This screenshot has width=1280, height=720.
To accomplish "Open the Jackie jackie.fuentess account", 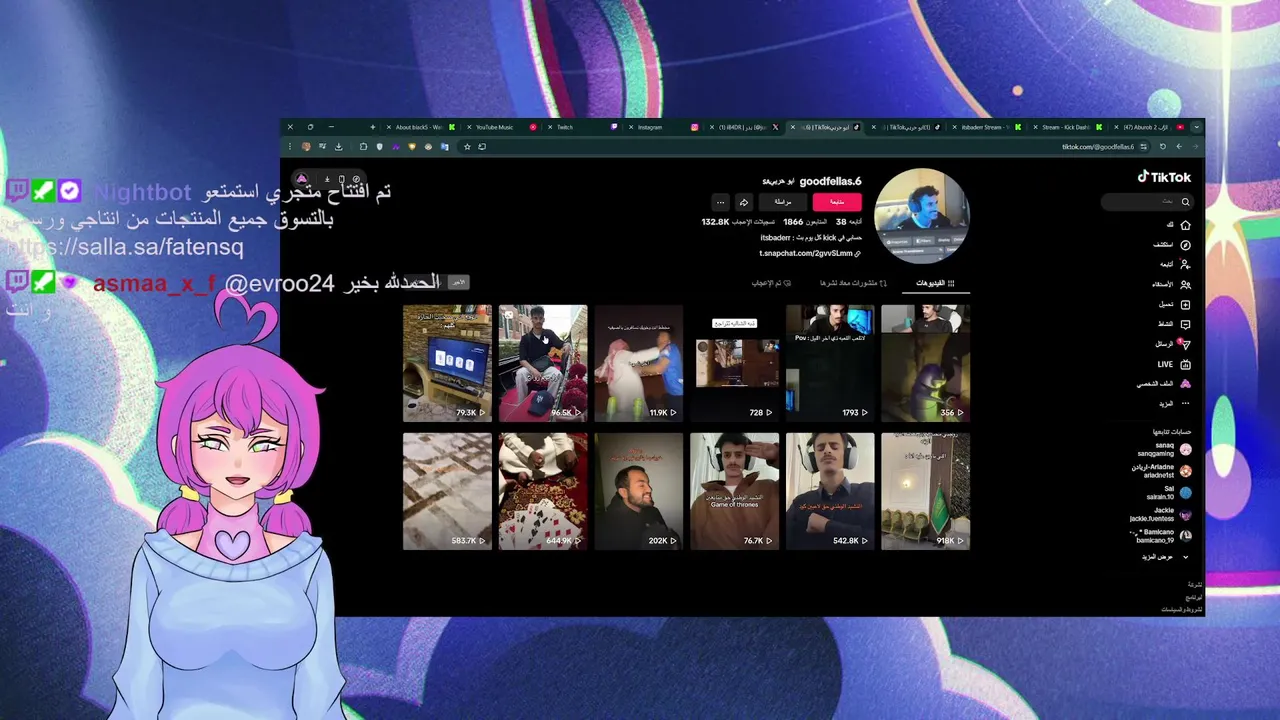I will tap(1161, 514).
